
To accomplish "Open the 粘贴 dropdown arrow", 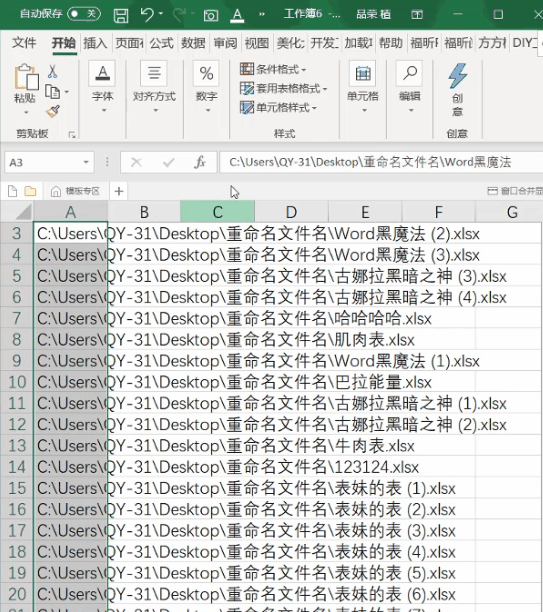I will pos(26,112).
